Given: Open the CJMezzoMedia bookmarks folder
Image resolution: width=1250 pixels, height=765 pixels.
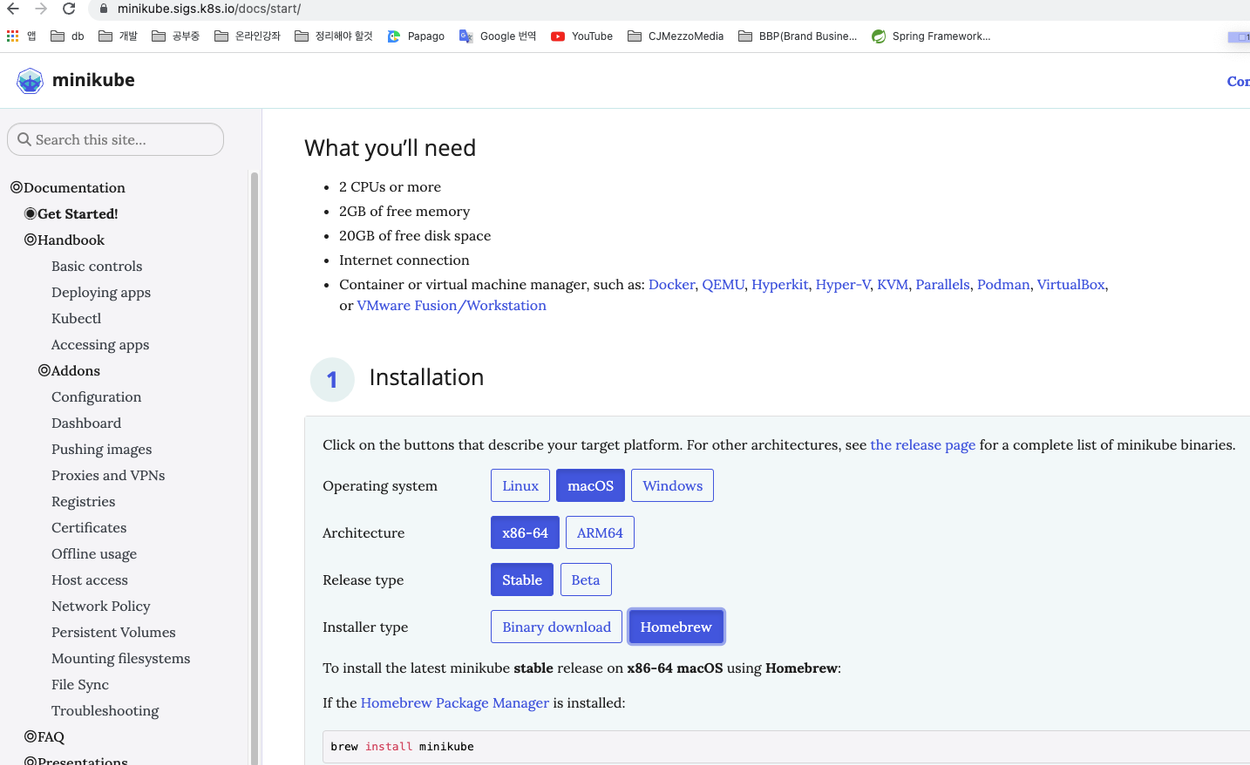Looking at the screenshot, I should 675,36.
